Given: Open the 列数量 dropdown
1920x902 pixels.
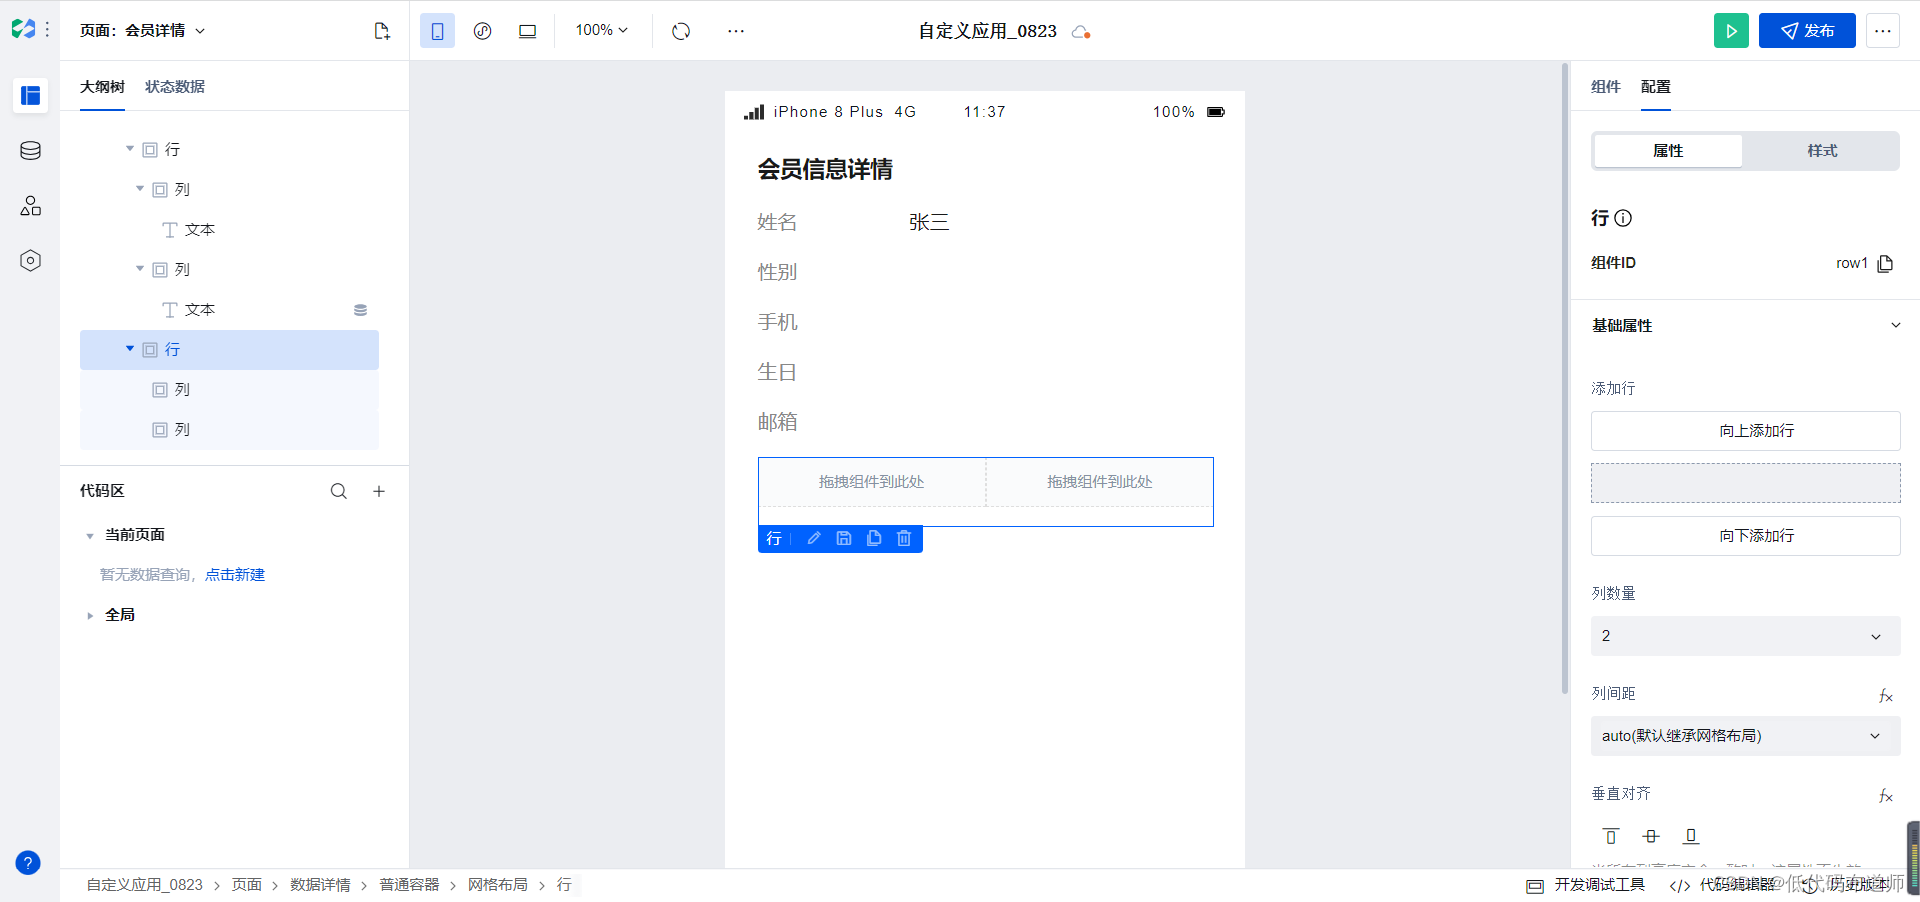Looking at the screenshot, I should (x=1746, y=636).
